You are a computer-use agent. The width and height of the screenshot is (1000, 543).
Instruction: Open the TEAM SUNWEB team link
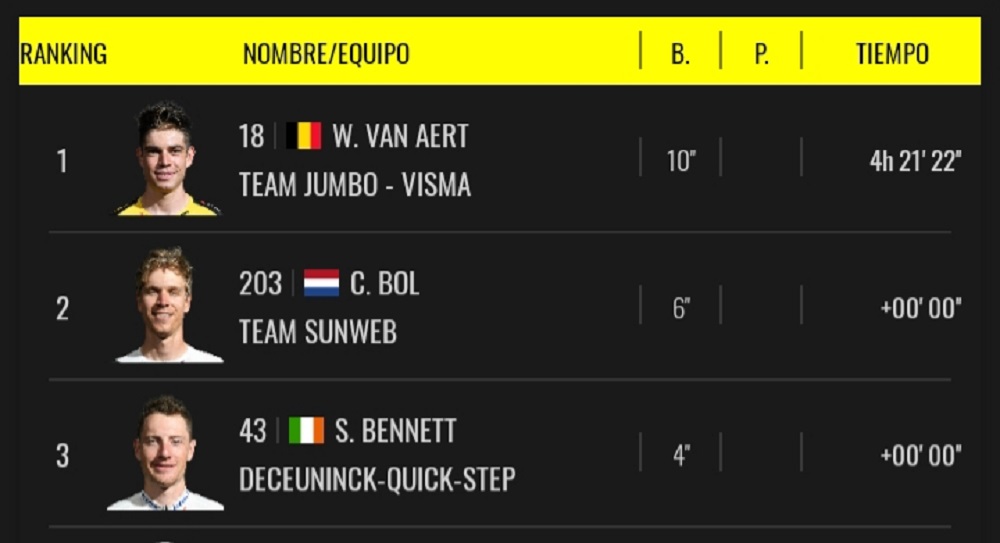317,332
